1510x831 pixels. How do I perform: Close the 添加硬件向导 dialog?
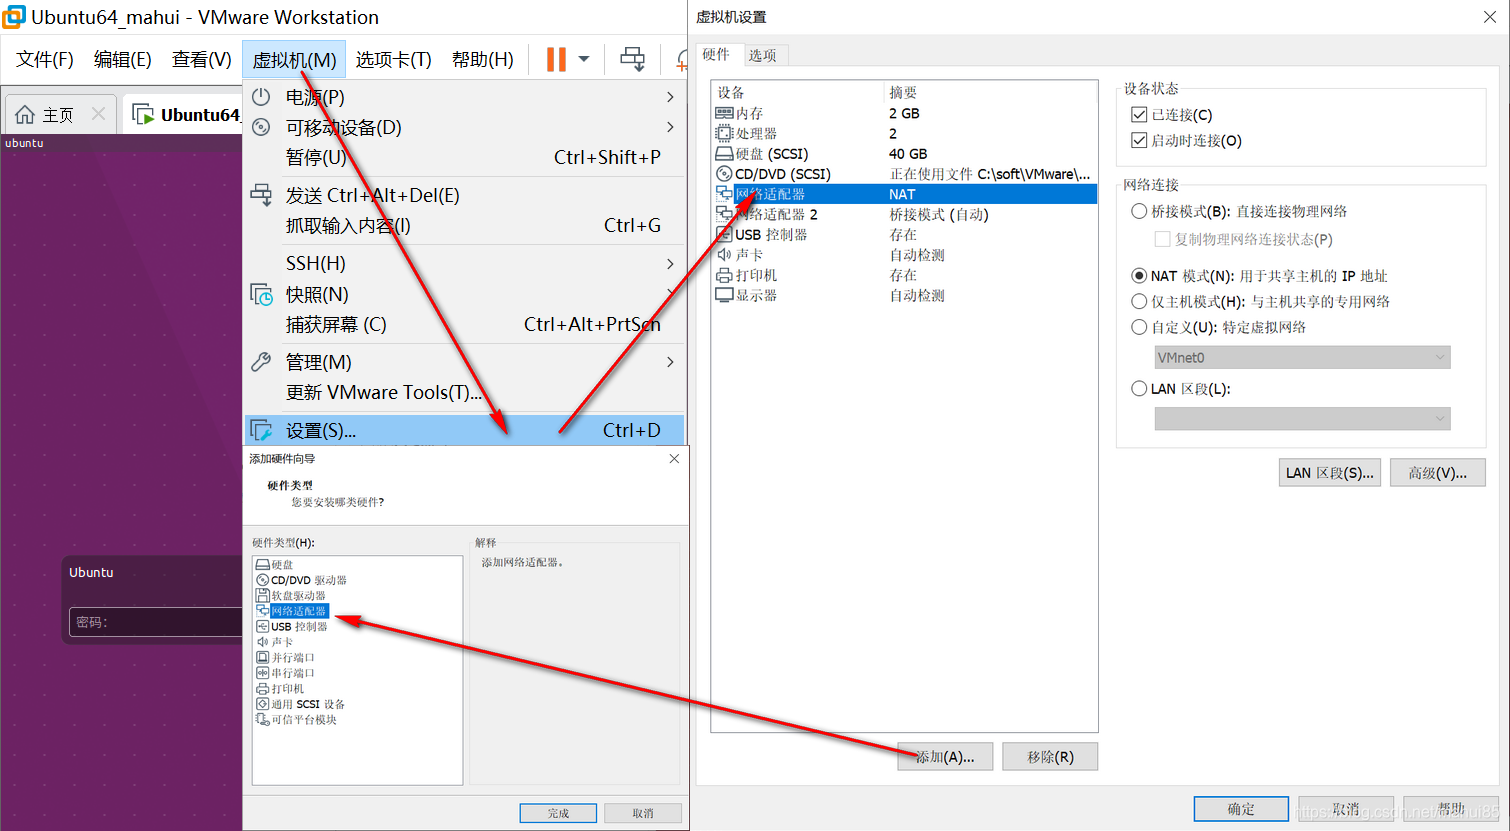[674, 459]
